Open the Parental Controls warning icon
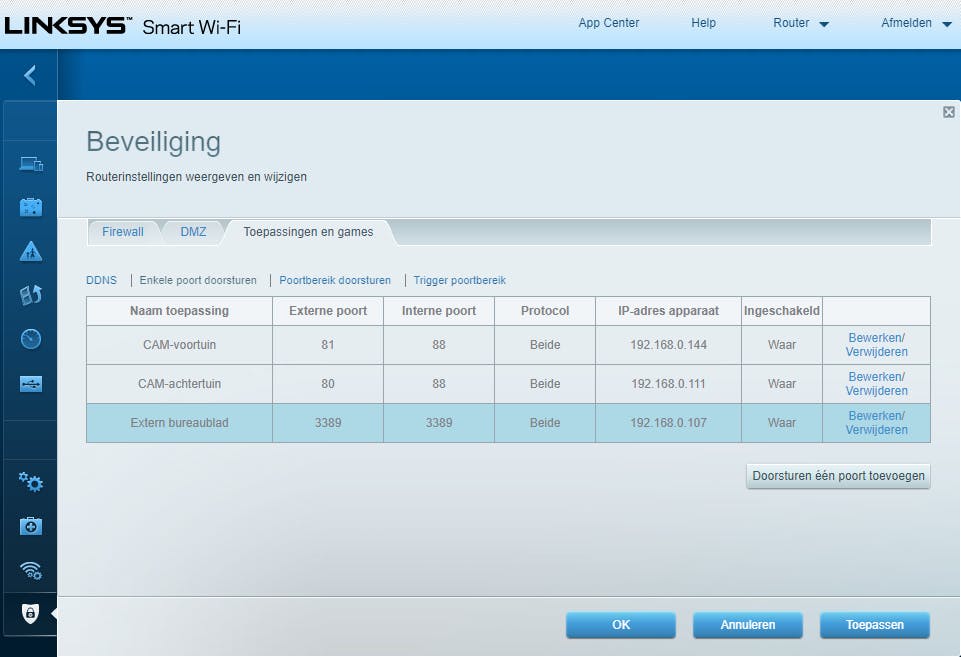The height and width of the screenshot is (657, 961). pos(31,251)
